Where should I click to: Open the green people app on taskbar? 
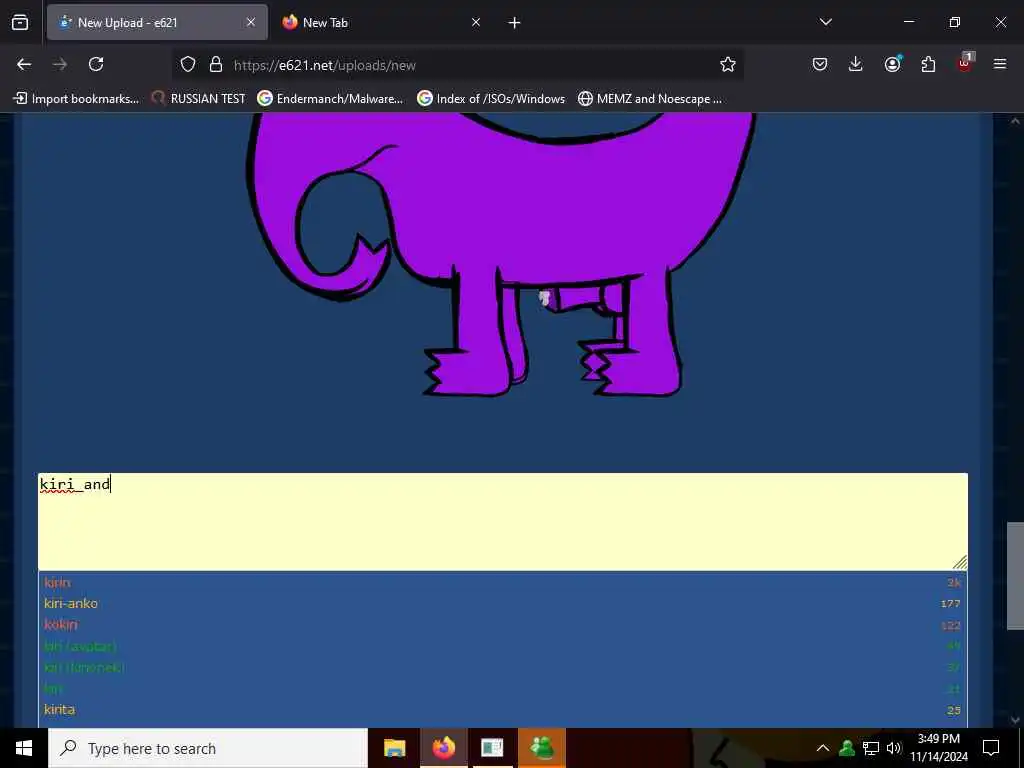point(542,748)
